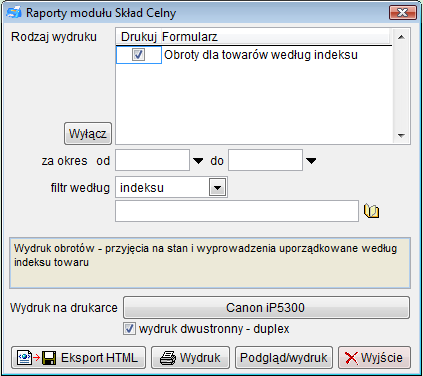Choose printer via Canon iP5300 button
Viewport: 423px width, 376px height.
(266, 307)
